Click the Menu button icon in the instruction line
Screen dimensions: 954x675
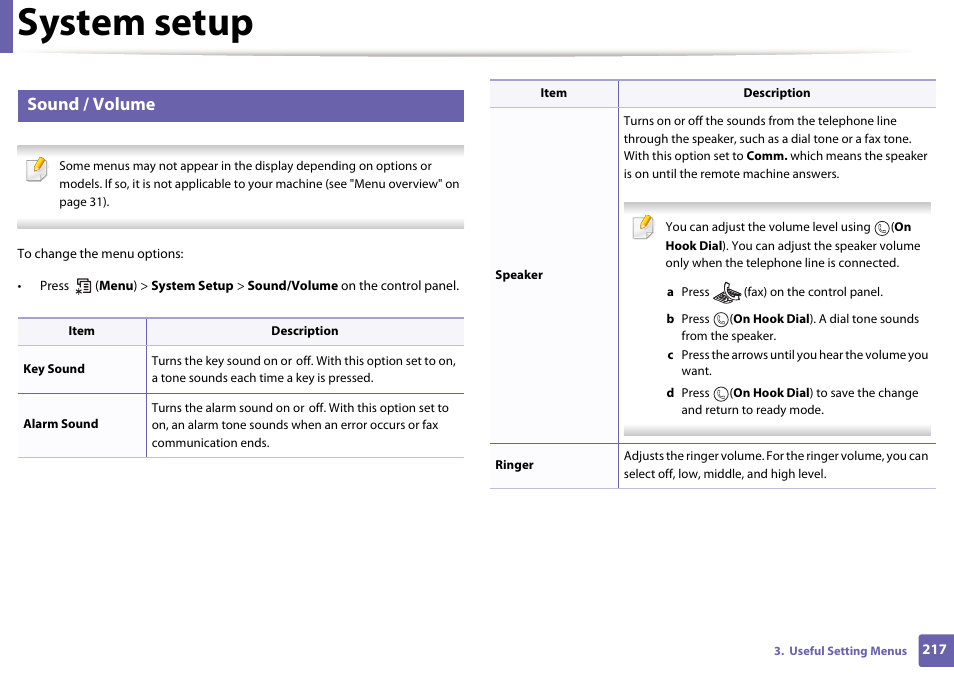coord(83,286)
